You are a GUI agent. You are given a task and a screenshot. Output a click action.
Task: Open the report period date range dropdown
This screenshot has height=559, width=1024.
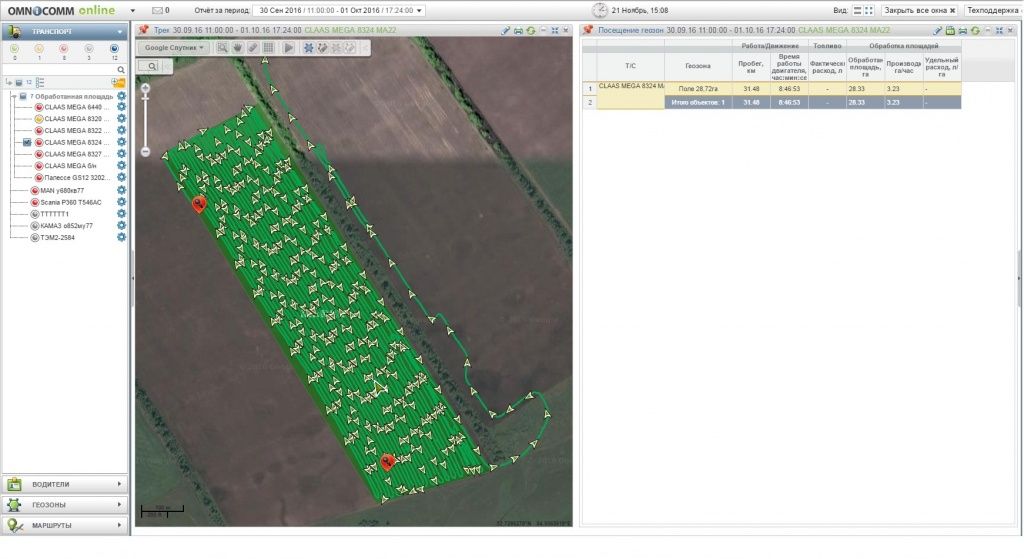340,10
